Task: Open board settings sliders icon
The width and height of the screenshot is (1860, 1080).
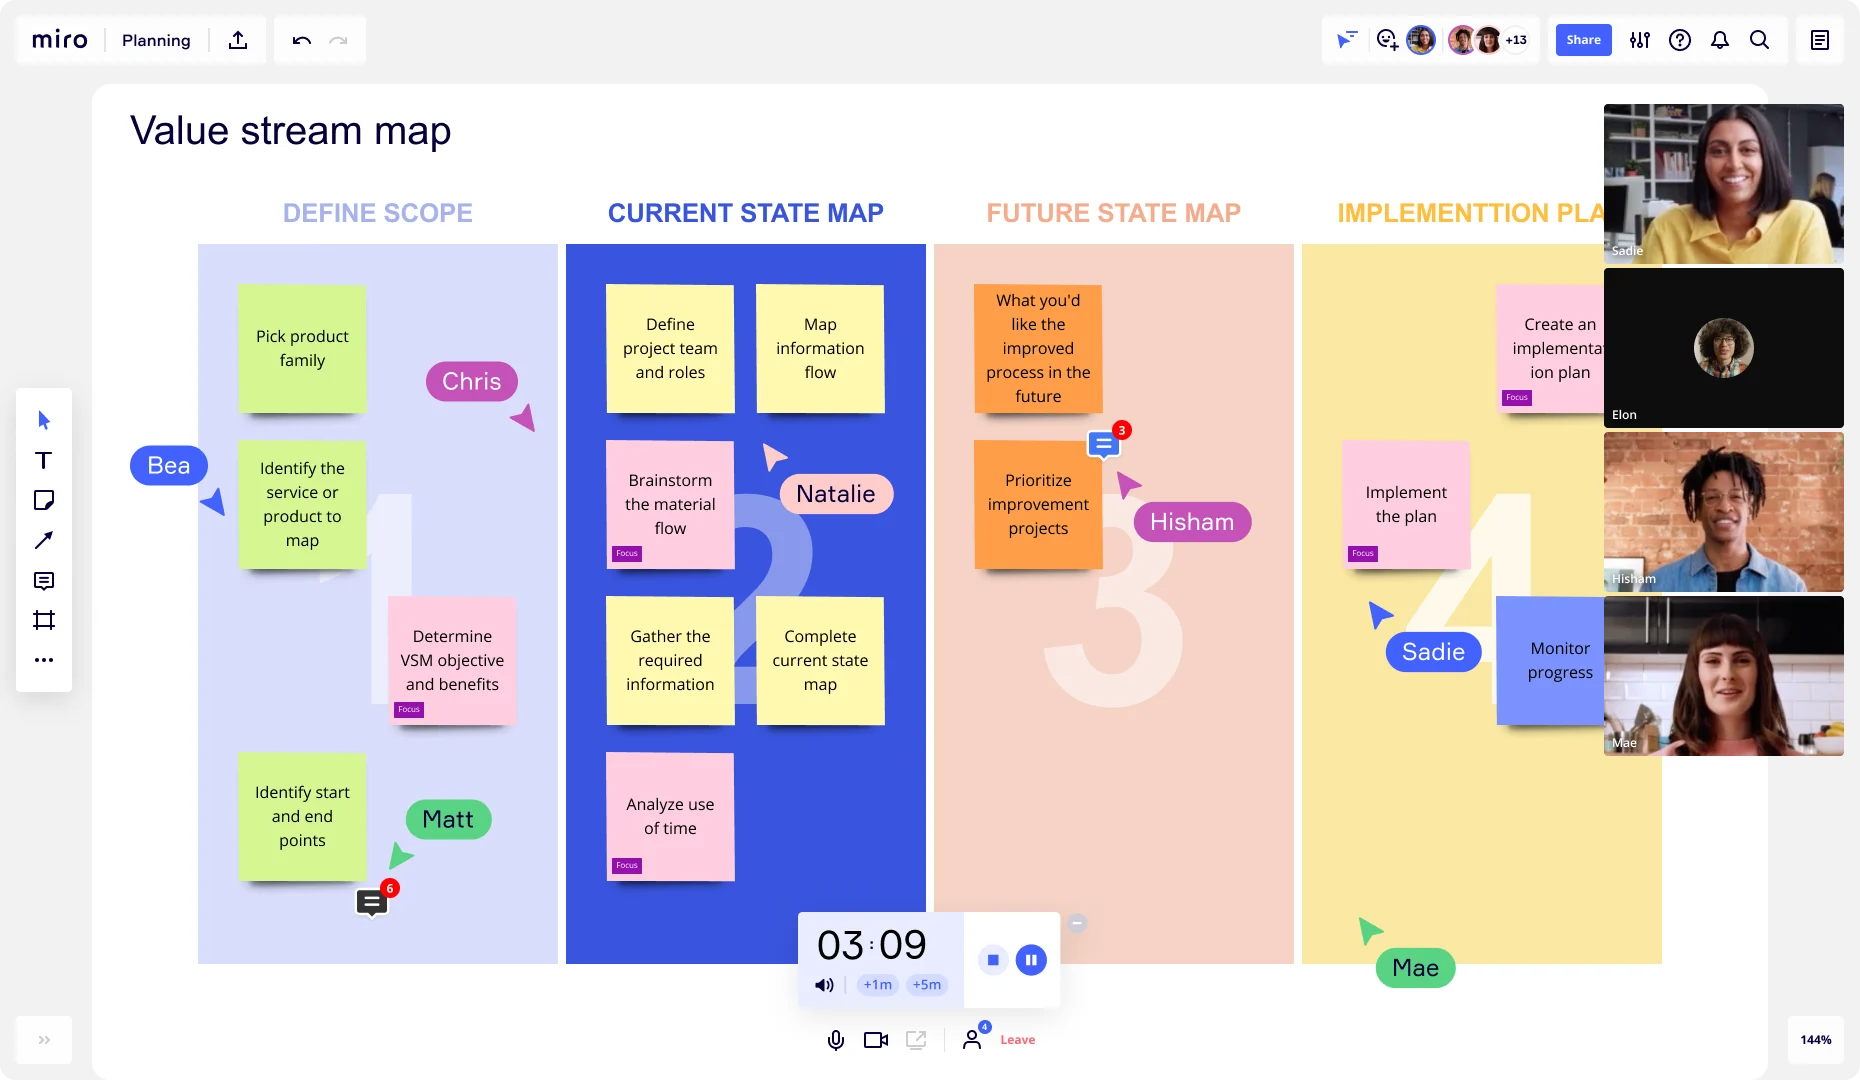Action: [1640, 40]
